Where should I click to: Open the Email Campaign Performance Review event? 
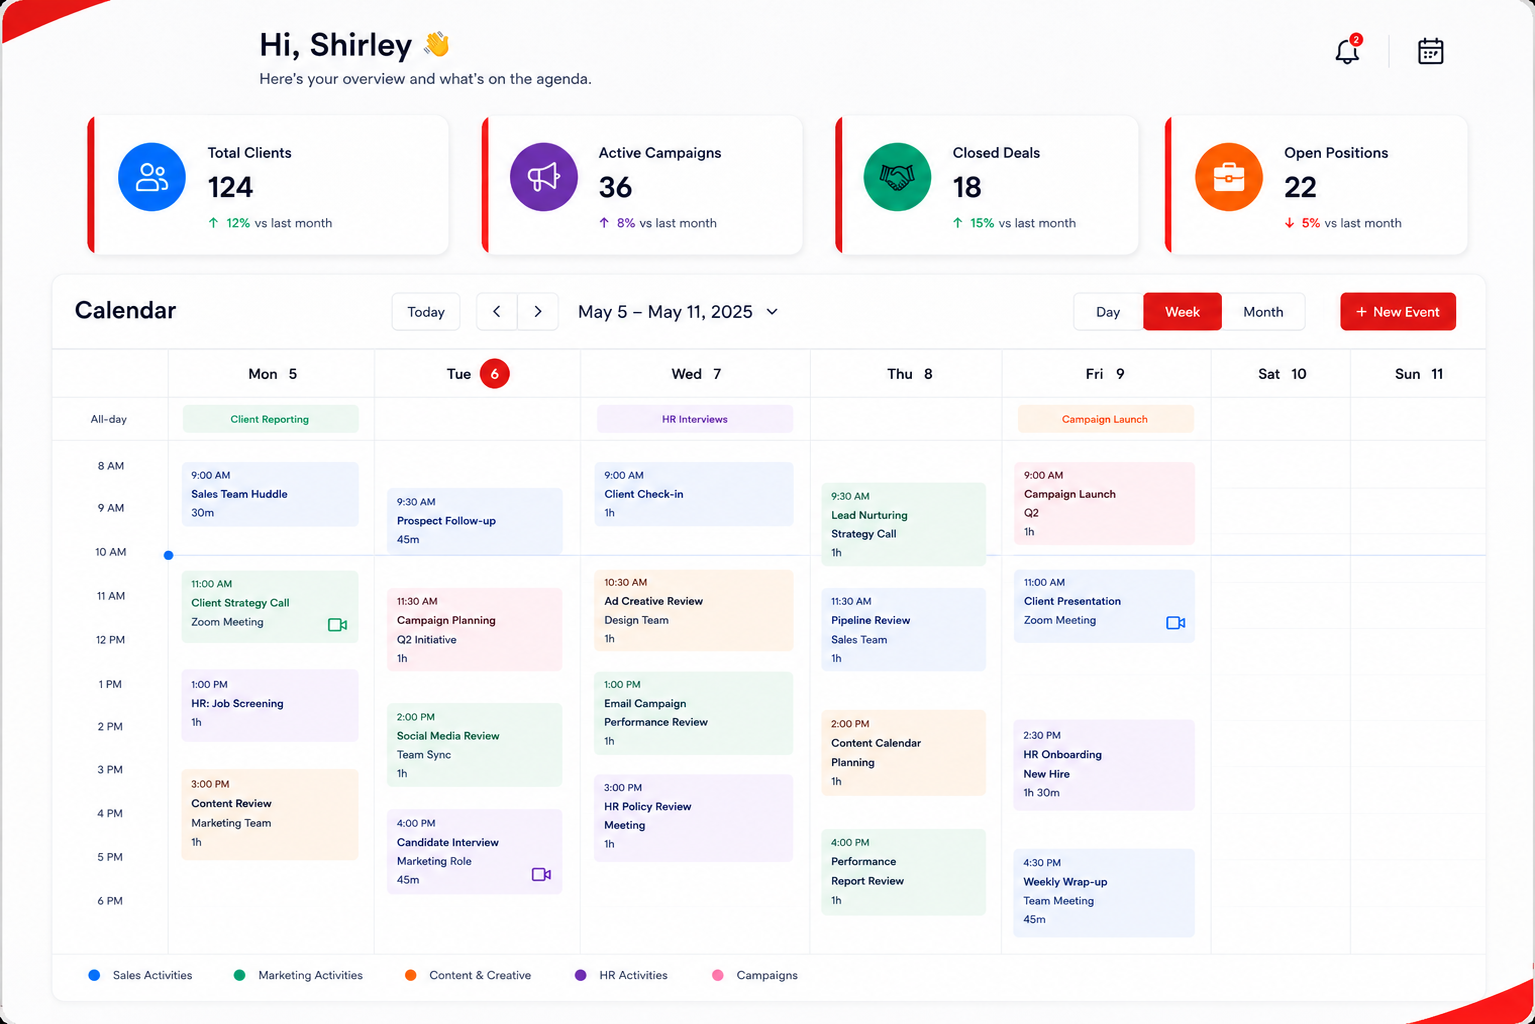click(694, 713)
